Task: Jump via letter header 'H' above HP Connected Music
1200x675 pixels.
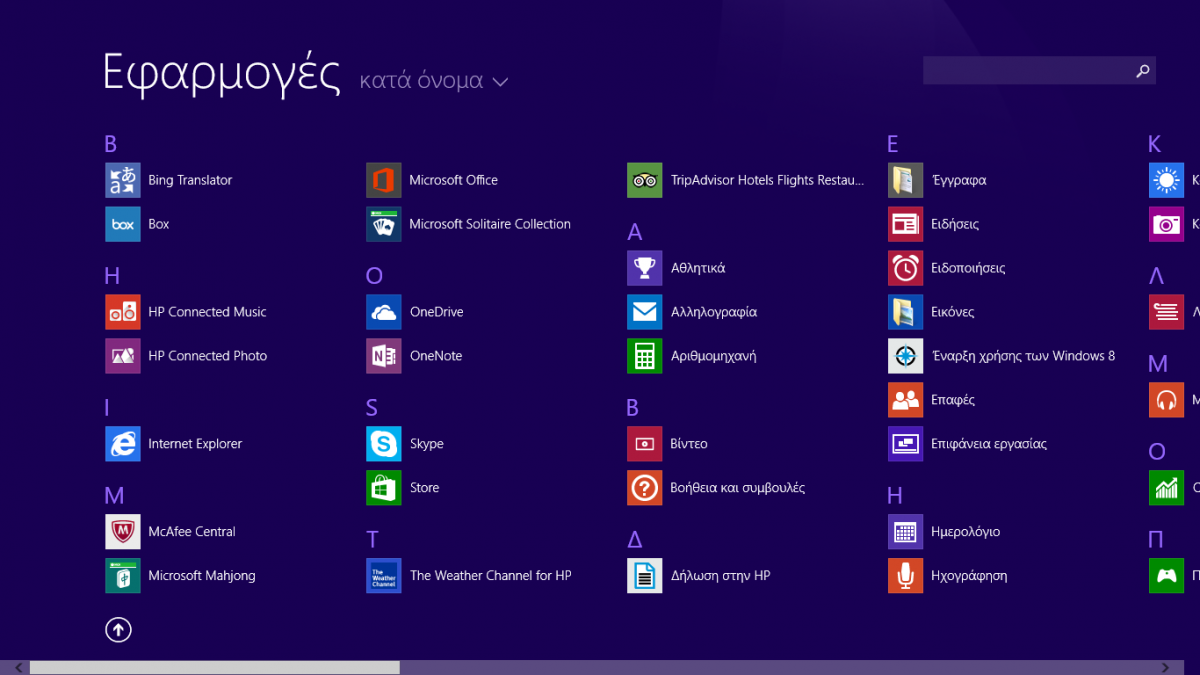Action: pyautogui.click(x=112, y=276)
